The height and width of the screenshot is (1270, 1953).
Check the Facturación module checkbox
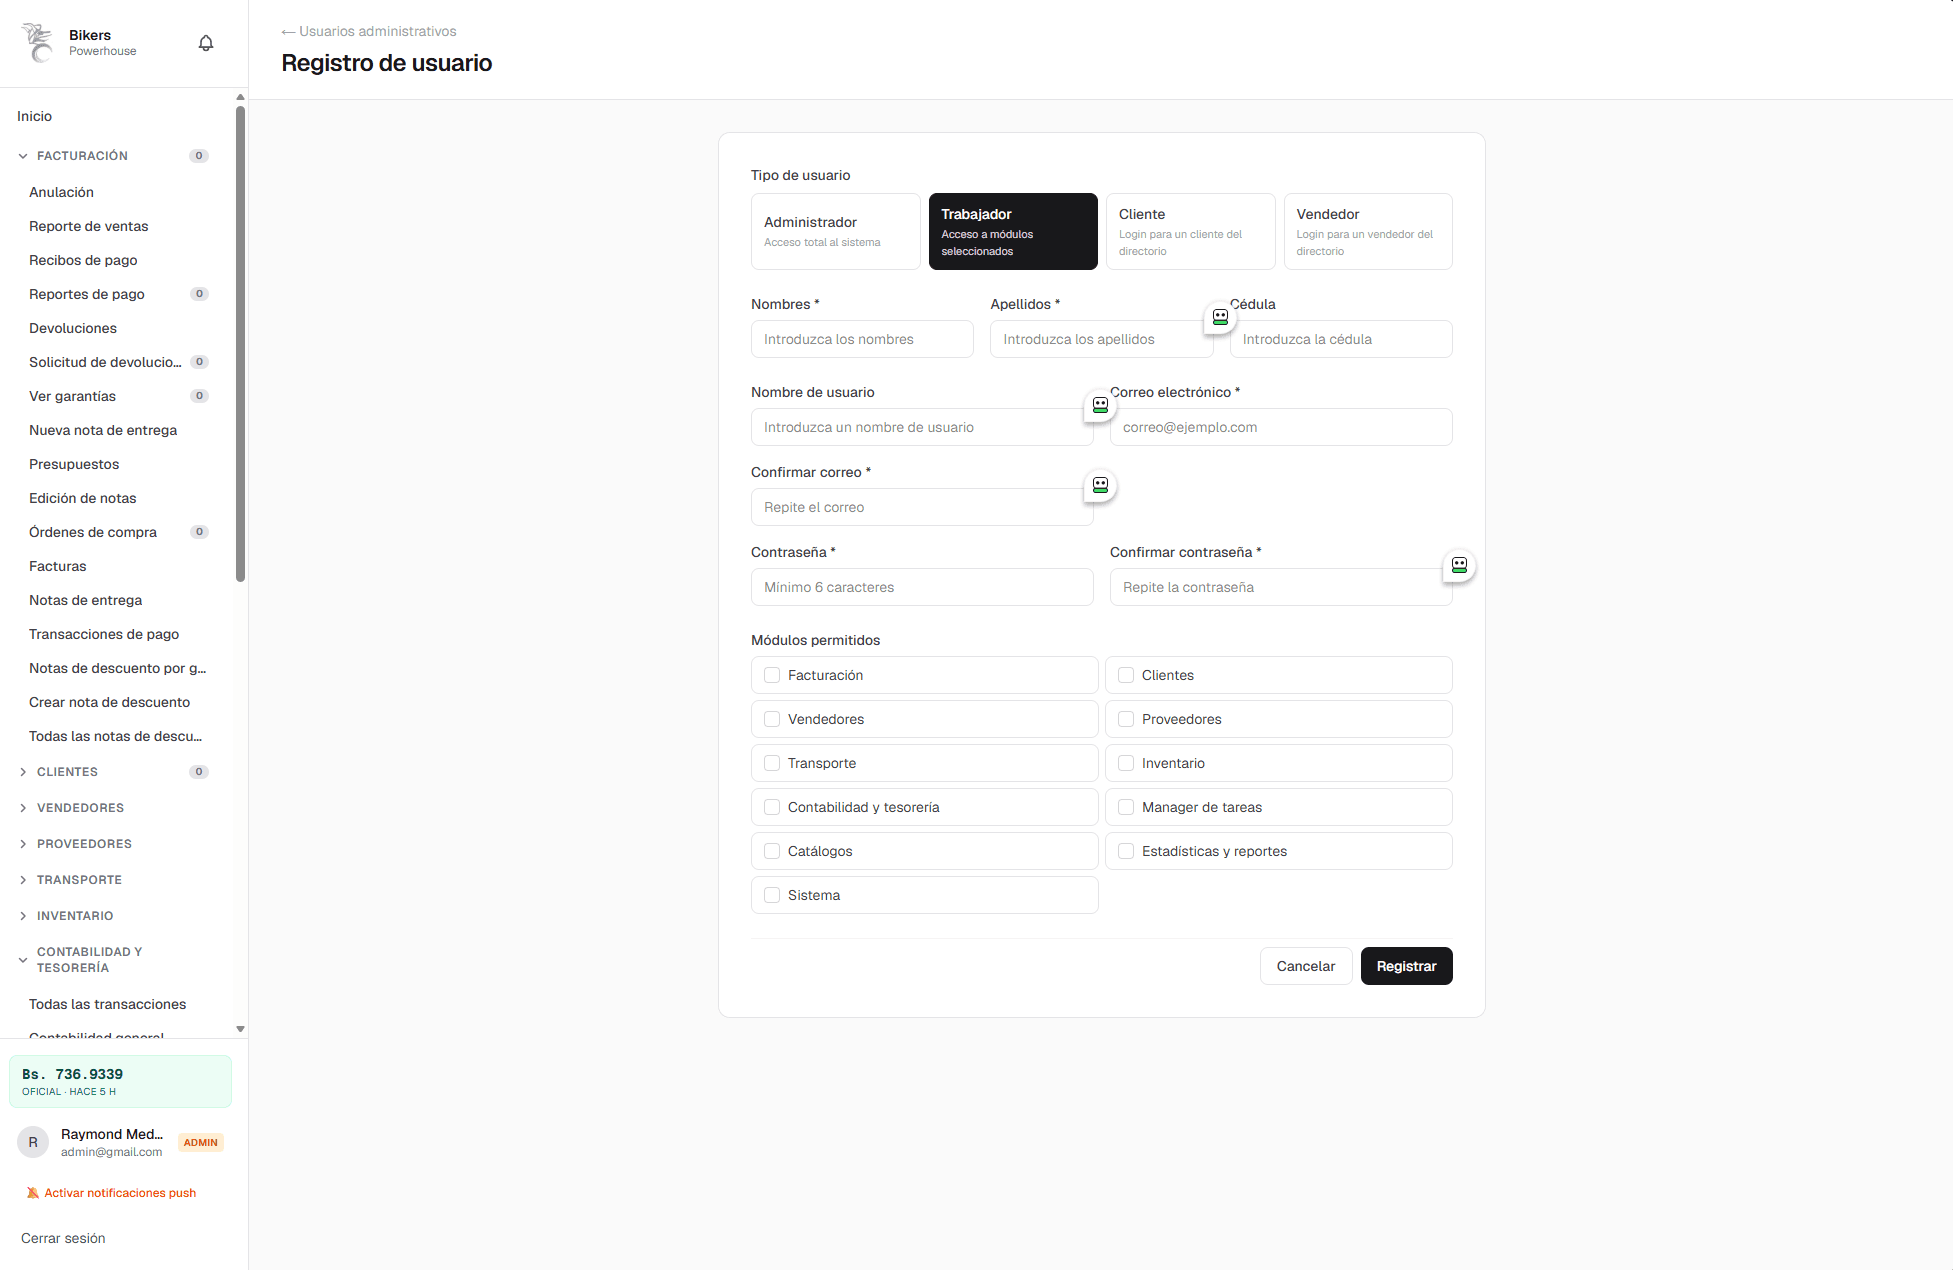[x=772, y=675]
